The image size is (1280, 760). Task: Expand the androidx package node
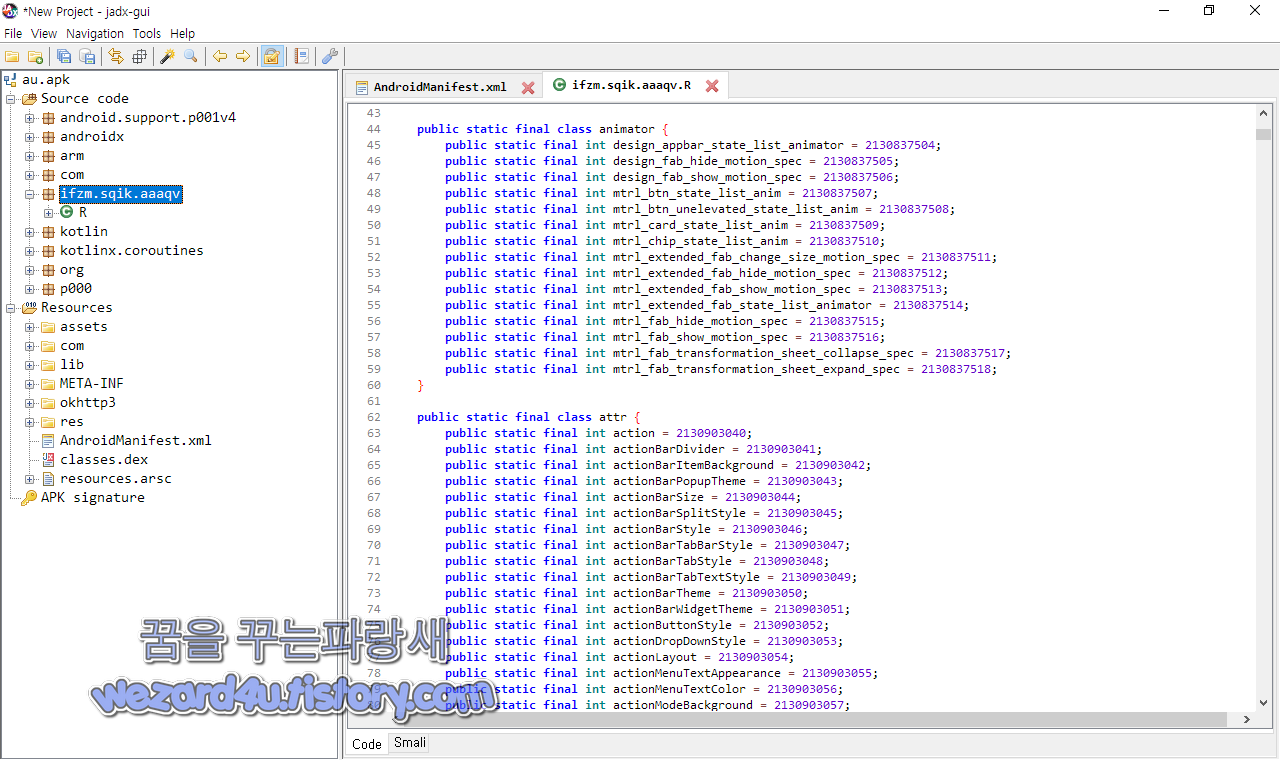tap(30, 137)
